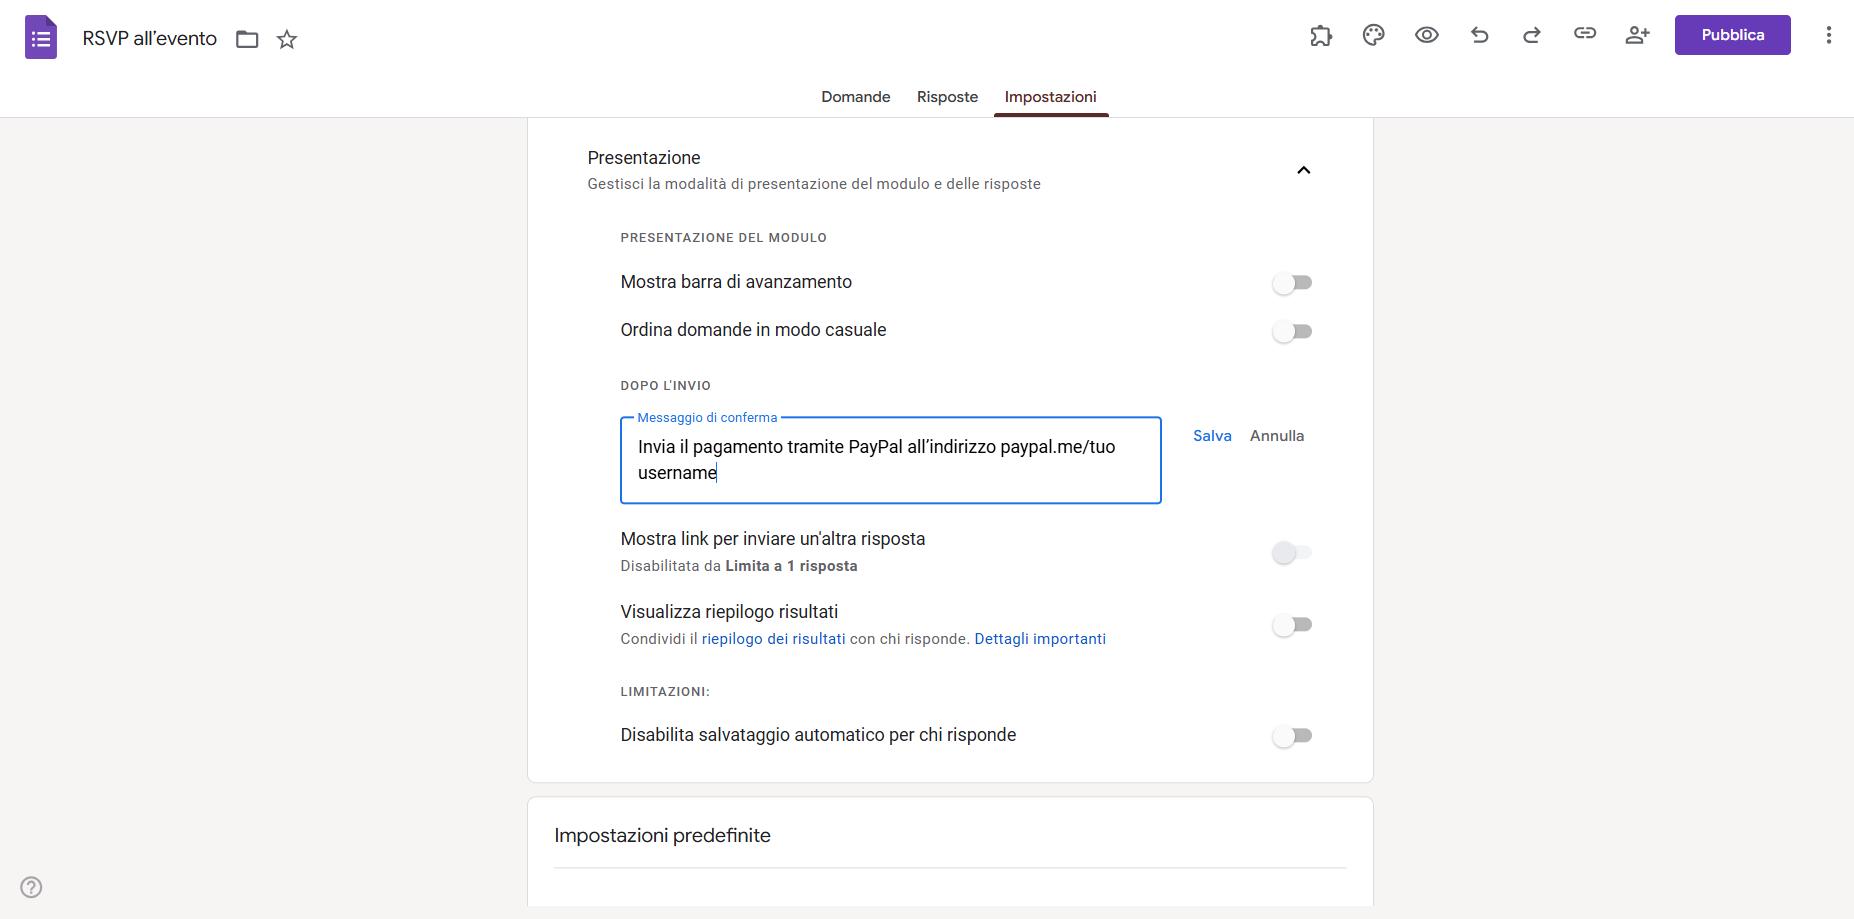
Task: Copy the form link icon
Action: coord(1584,33)
